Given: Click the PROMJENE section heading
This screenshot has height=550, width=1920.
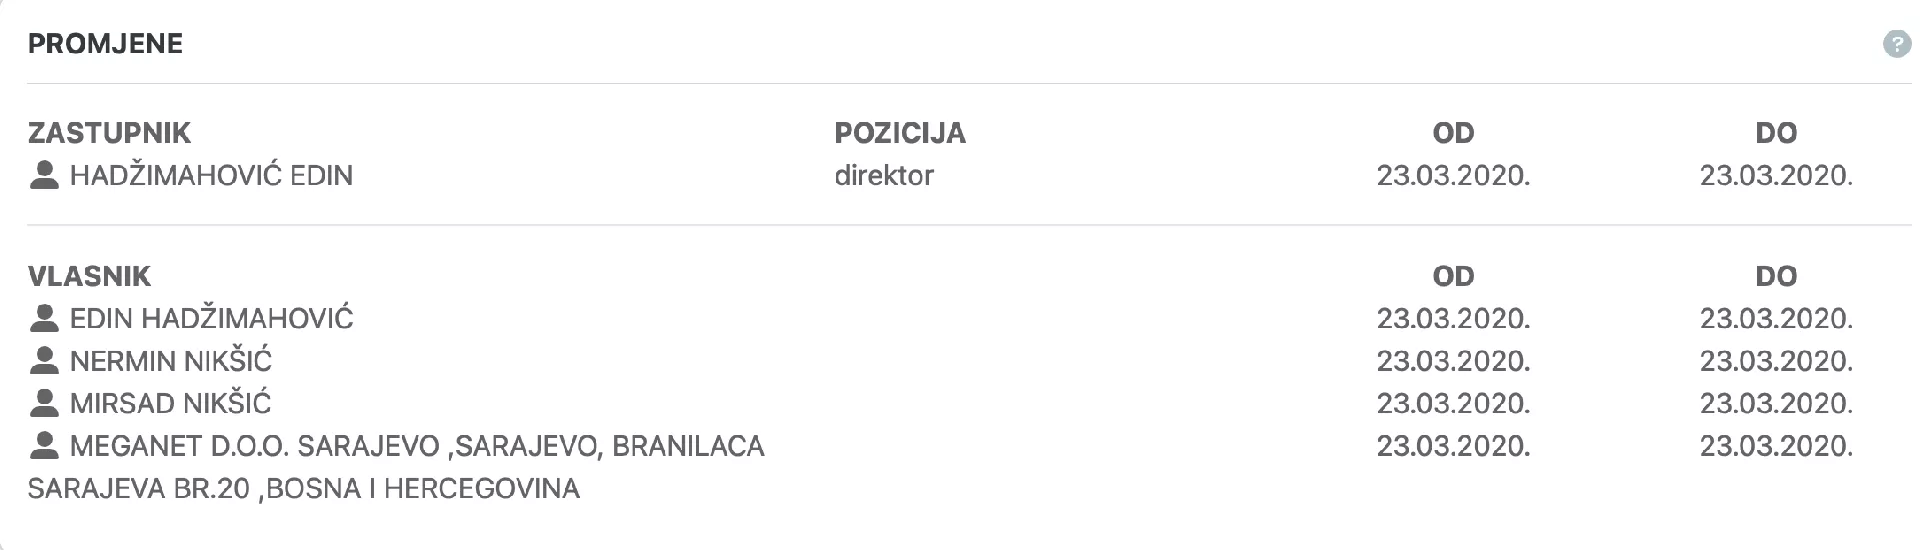Looking at the screenshot, I should [x=105, y=44].
